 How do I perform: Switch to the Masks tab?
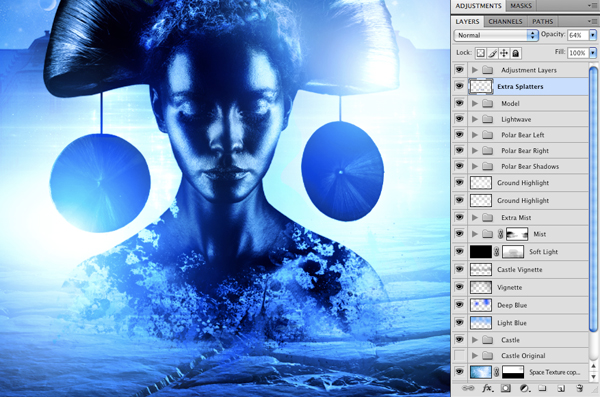(x=521, y=6)
